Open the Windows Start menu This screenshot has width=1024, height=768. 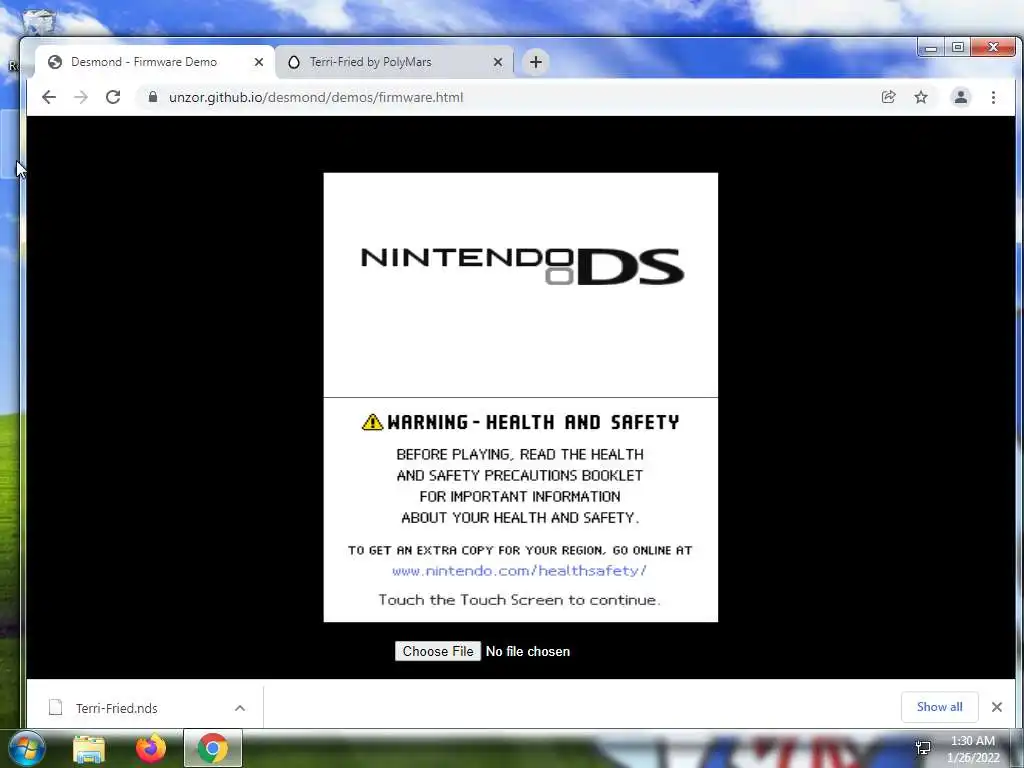coord(26,748)
